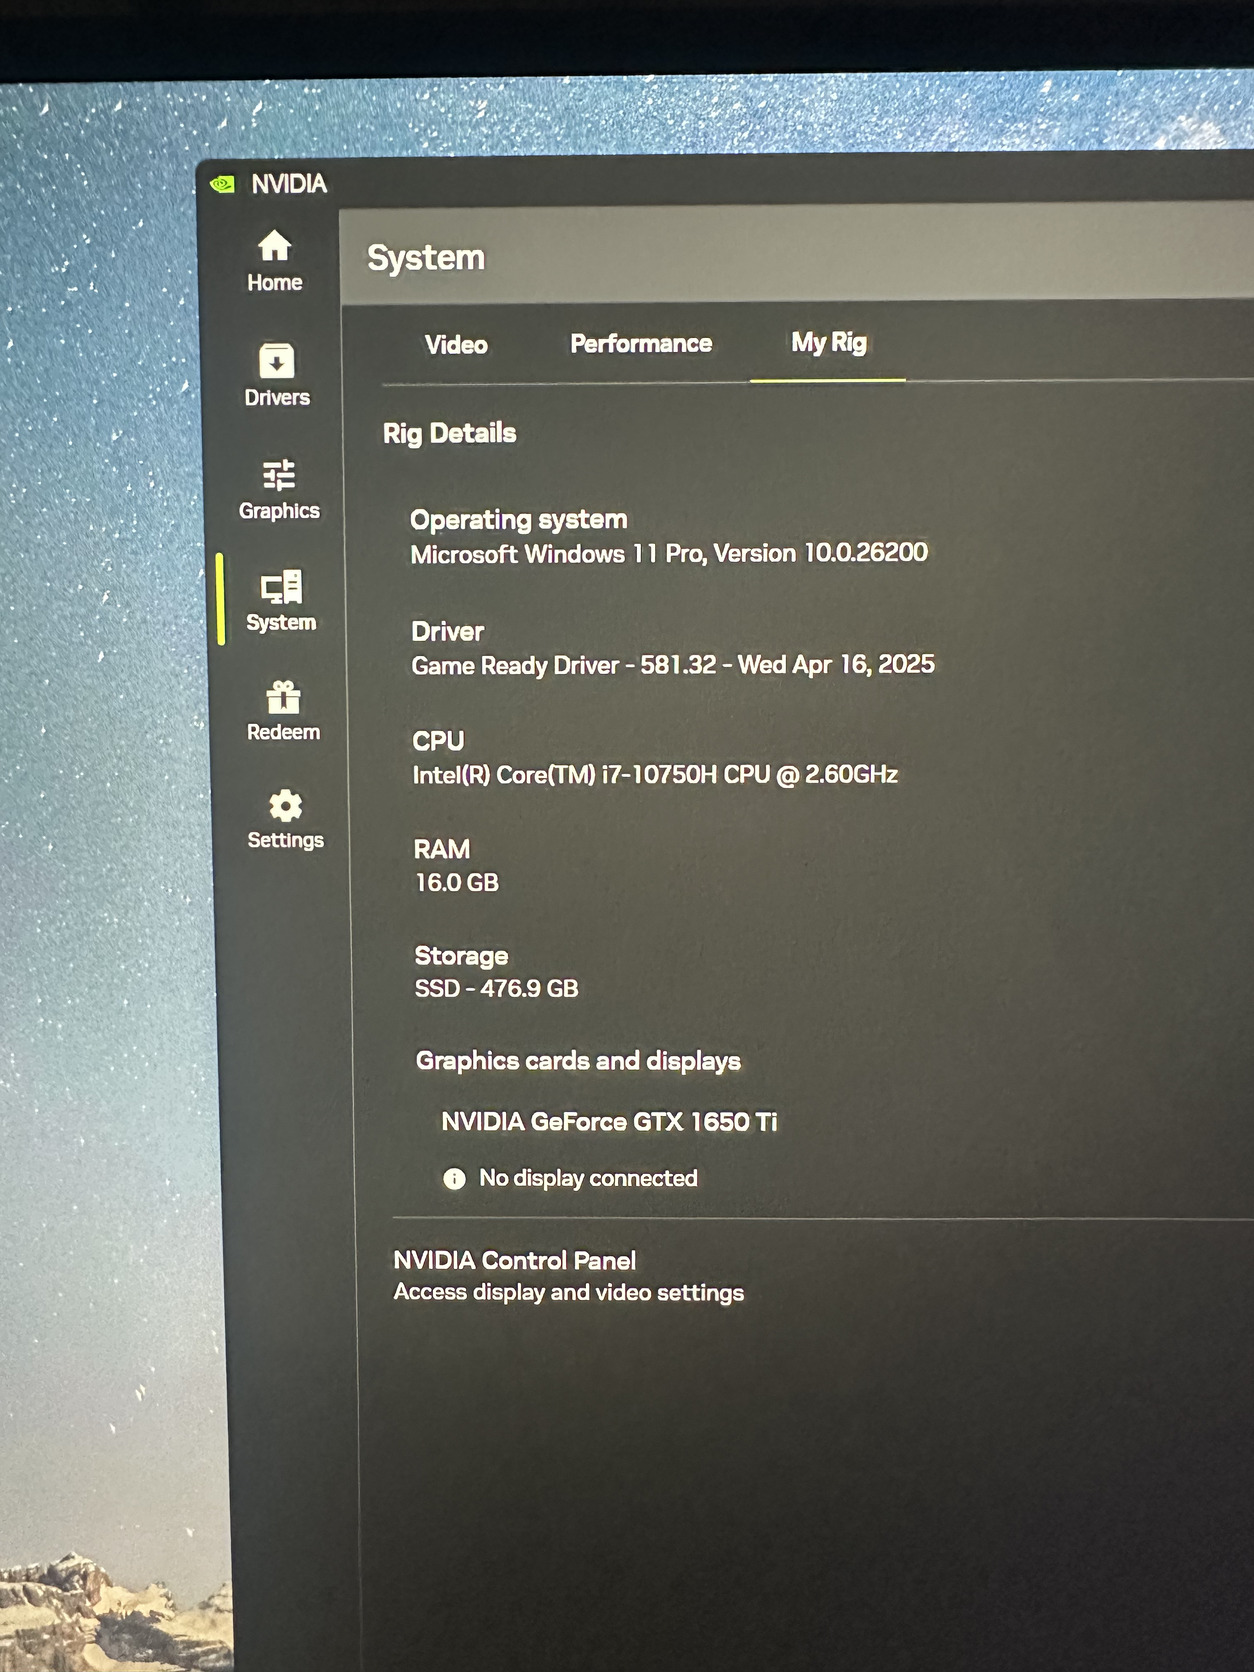This screenshot has height=1672, width=1254.
Task: Click the No display connected text
Action: [x=588, y=1178]
